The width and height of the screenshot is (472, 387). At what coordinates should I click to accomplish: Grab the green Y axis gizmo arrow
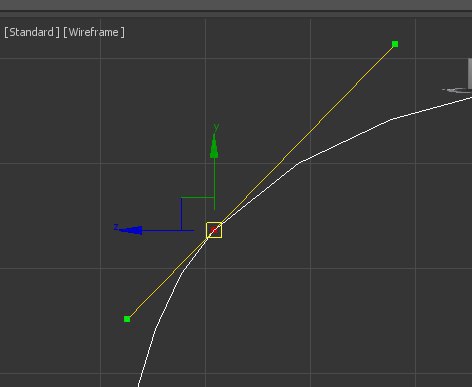pos(214,145)
